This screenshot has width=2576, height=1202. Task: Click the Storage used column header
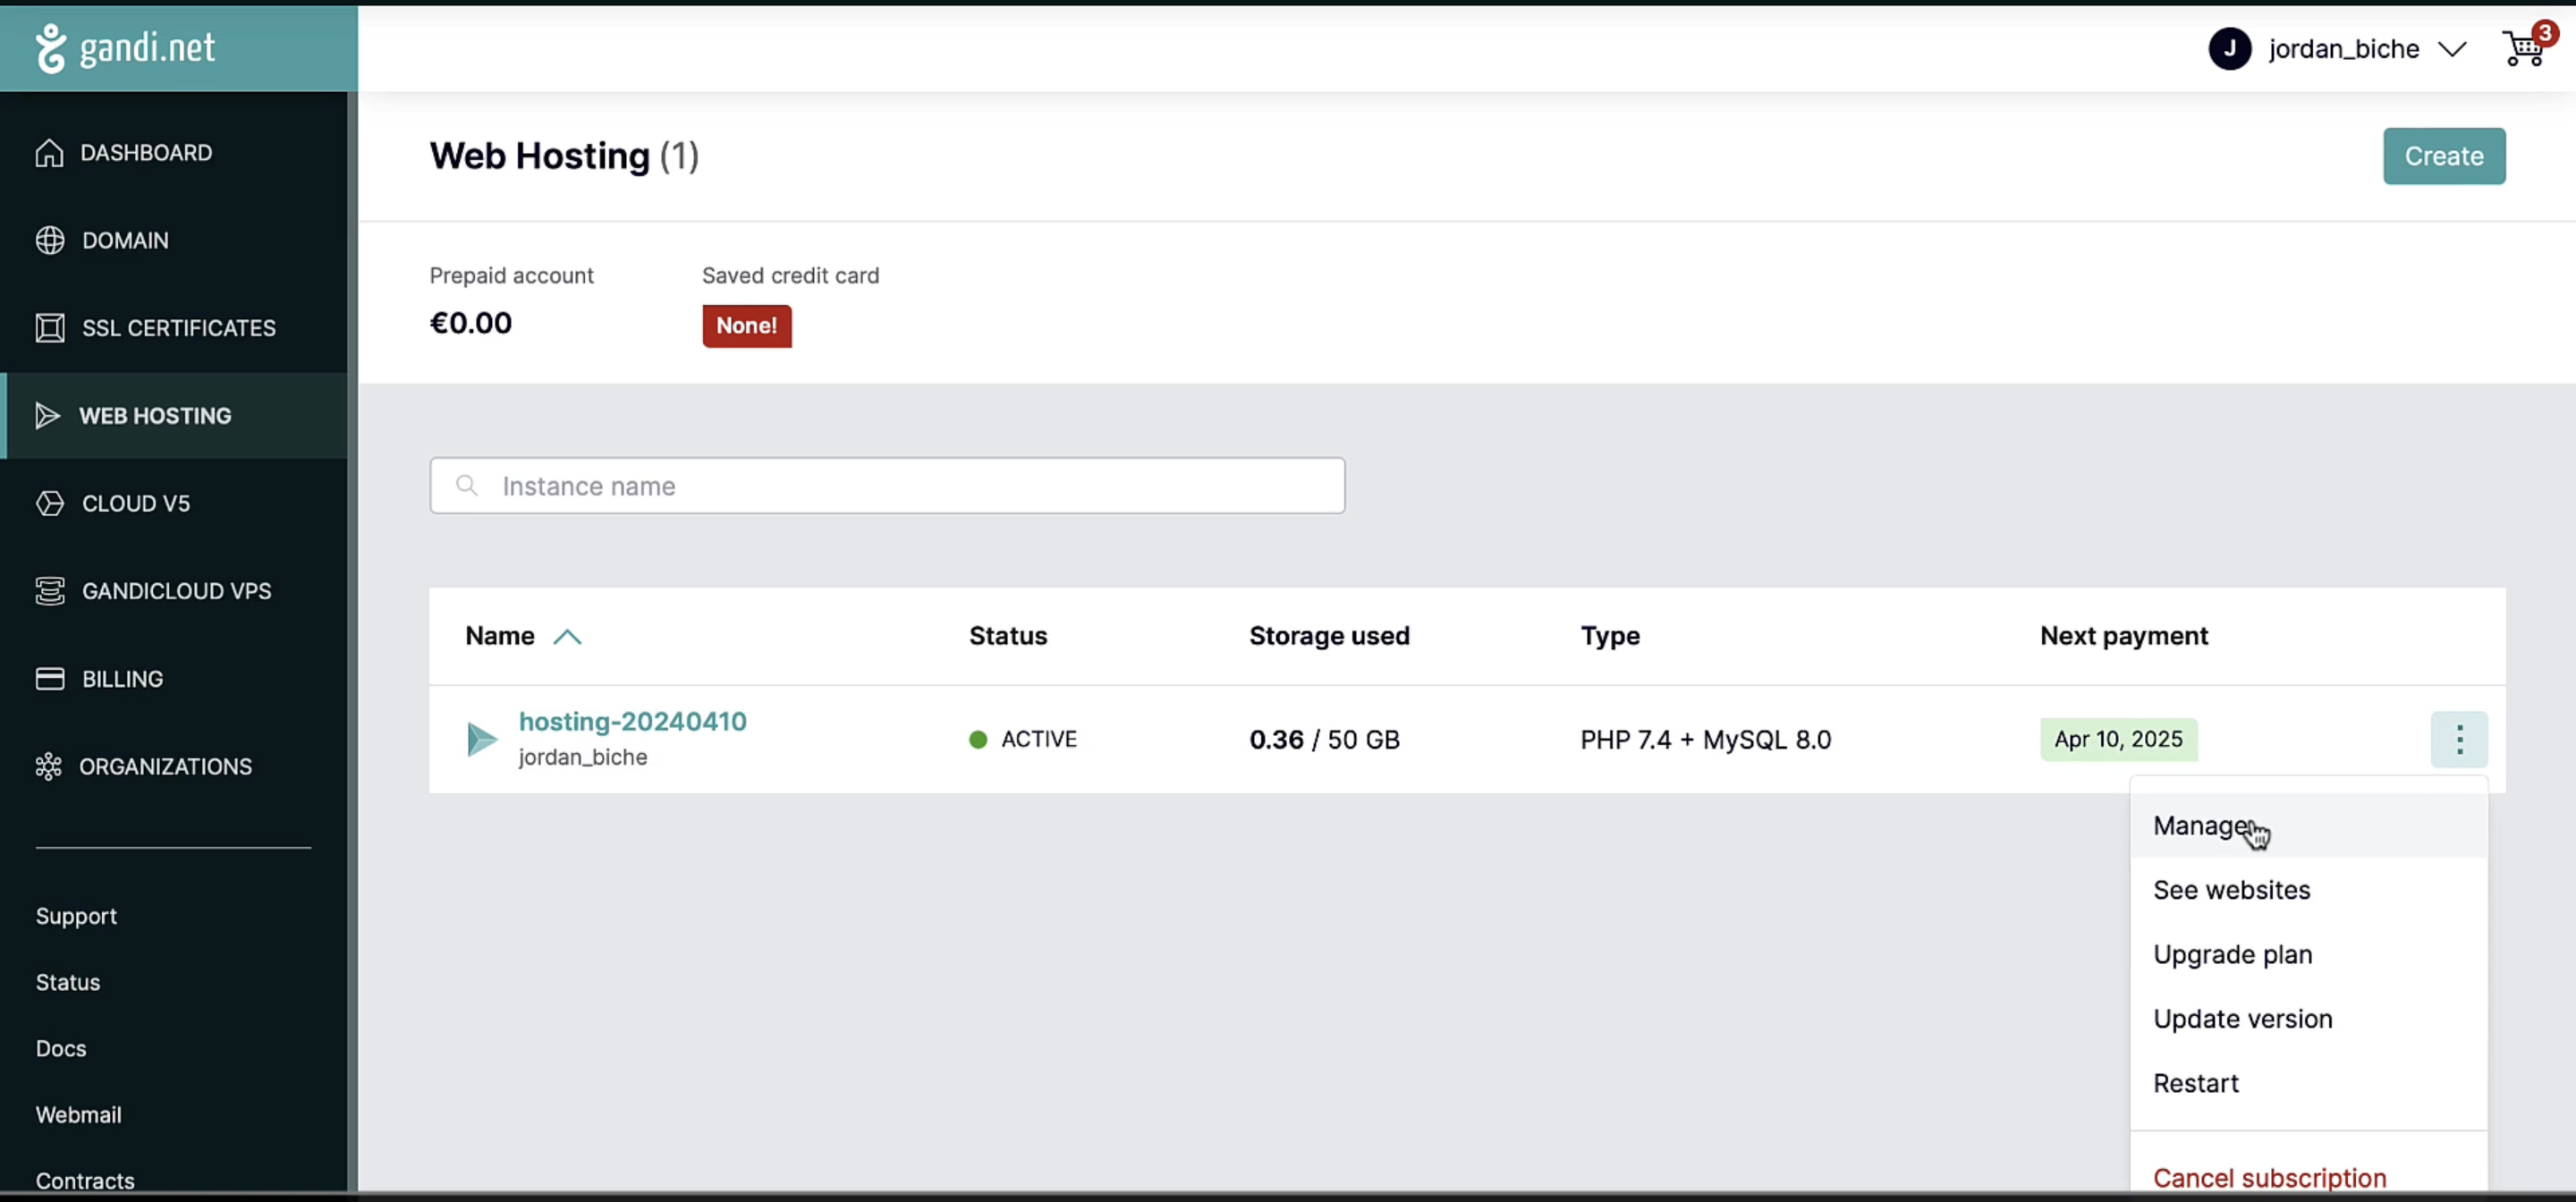point(1329,636)
